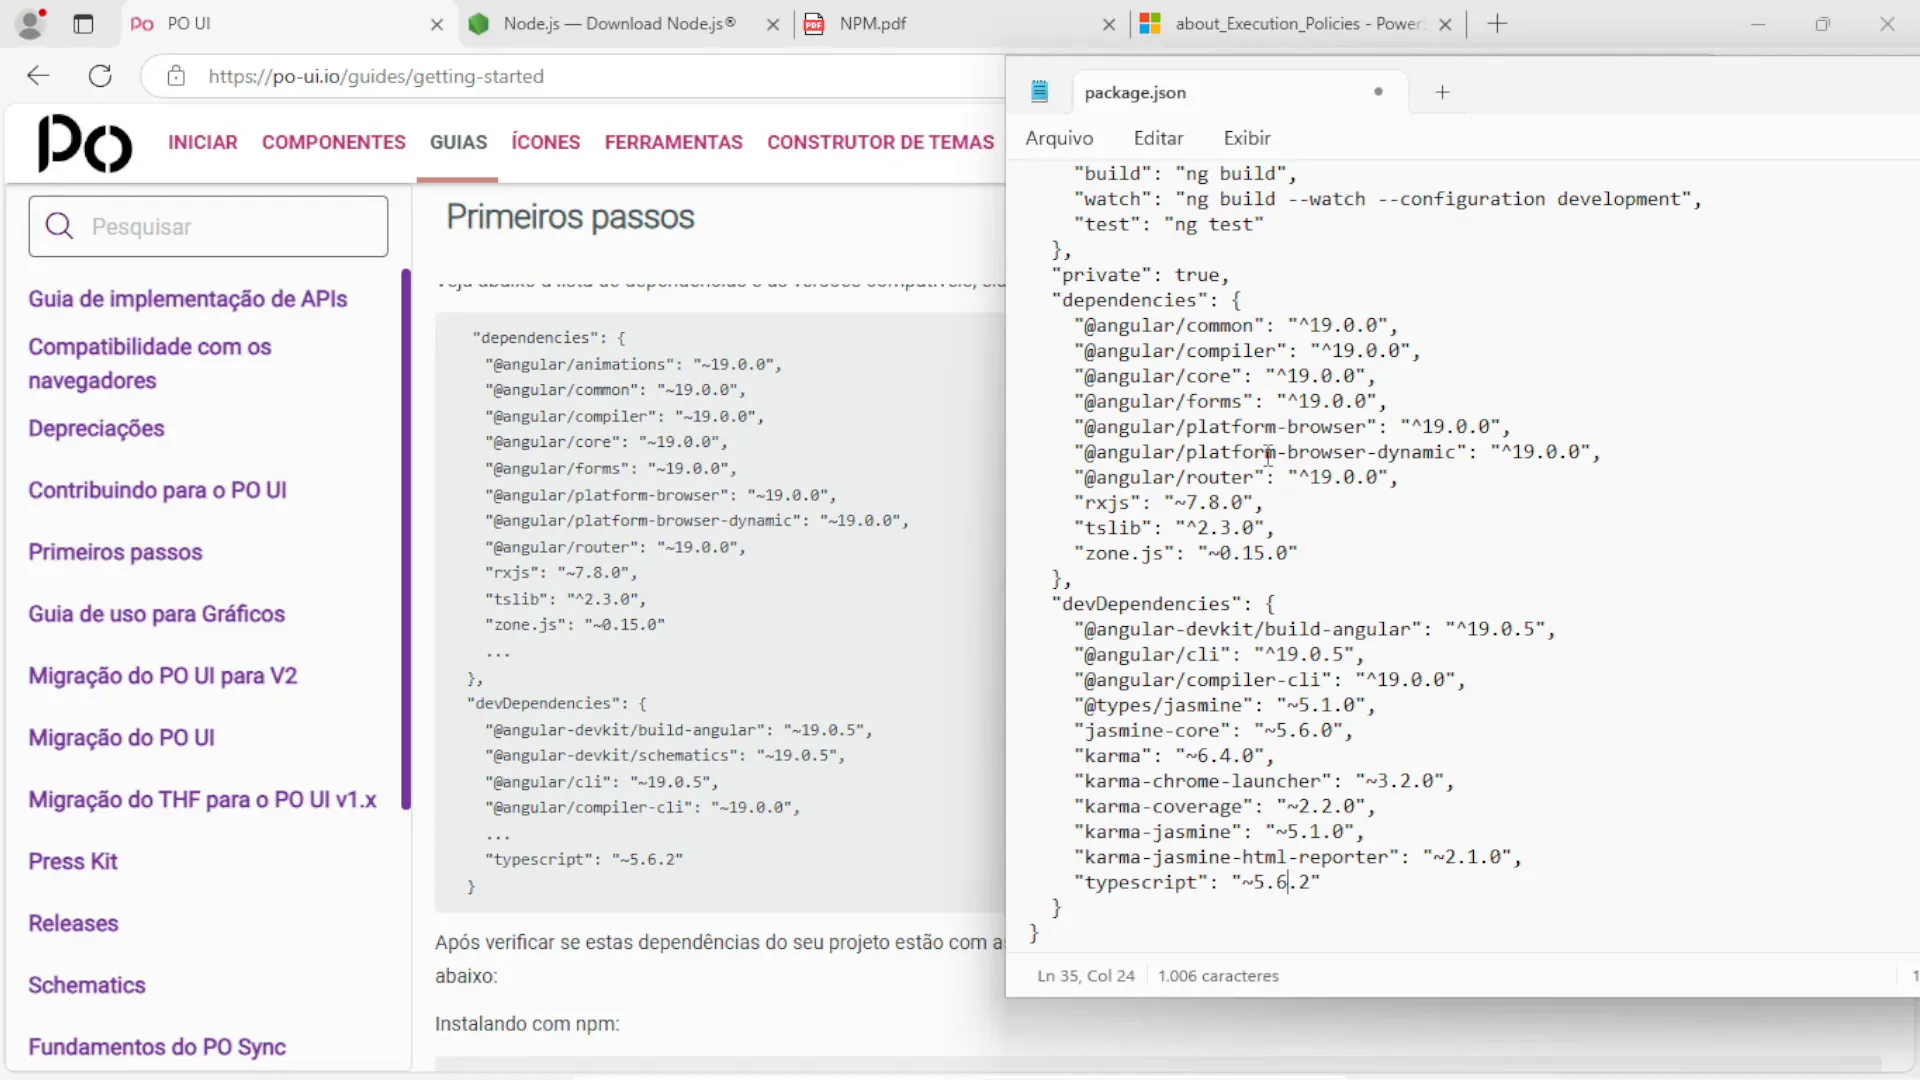This screenshot has height=1080, width=1920.
Task: Add a new Notepad tab
Action: pos(1442,92)
